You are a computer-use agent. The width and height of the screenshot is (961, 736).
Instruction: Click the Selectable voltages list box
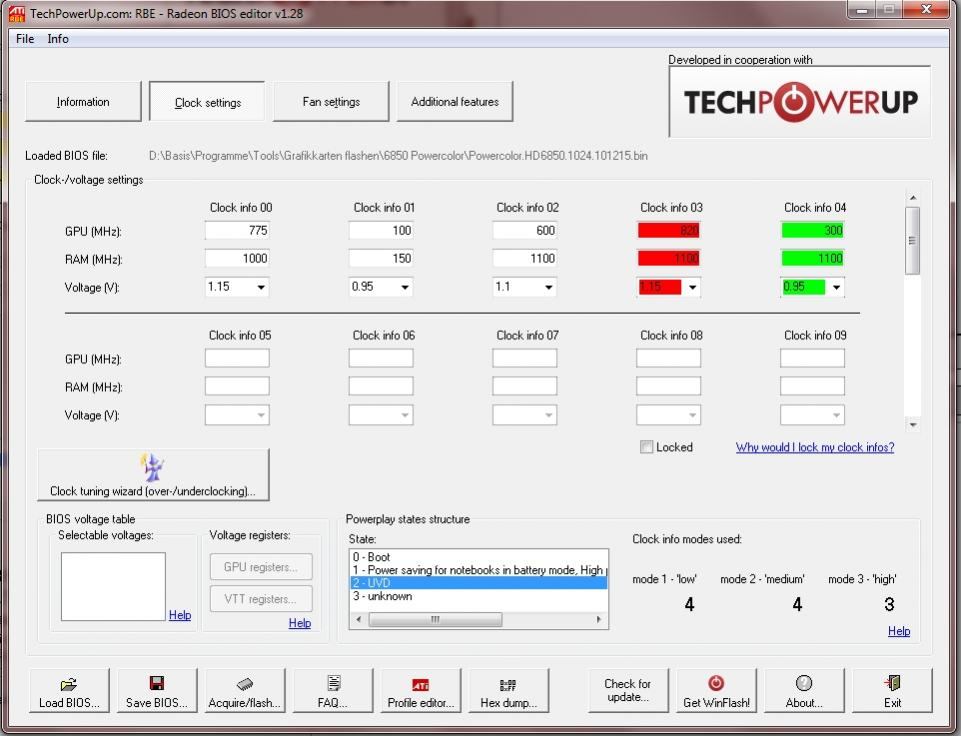pos(113,586)
